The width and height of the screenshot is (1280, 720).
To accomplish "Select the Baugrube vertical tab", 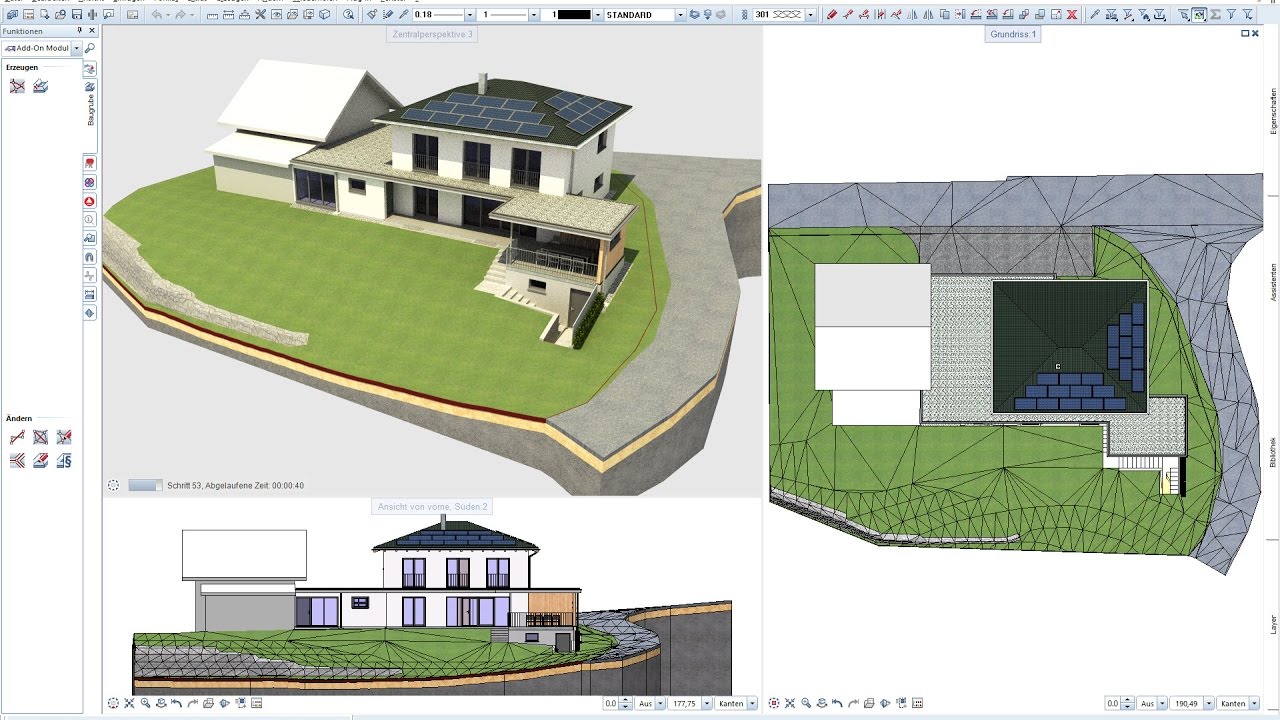I will click(91, 108).
